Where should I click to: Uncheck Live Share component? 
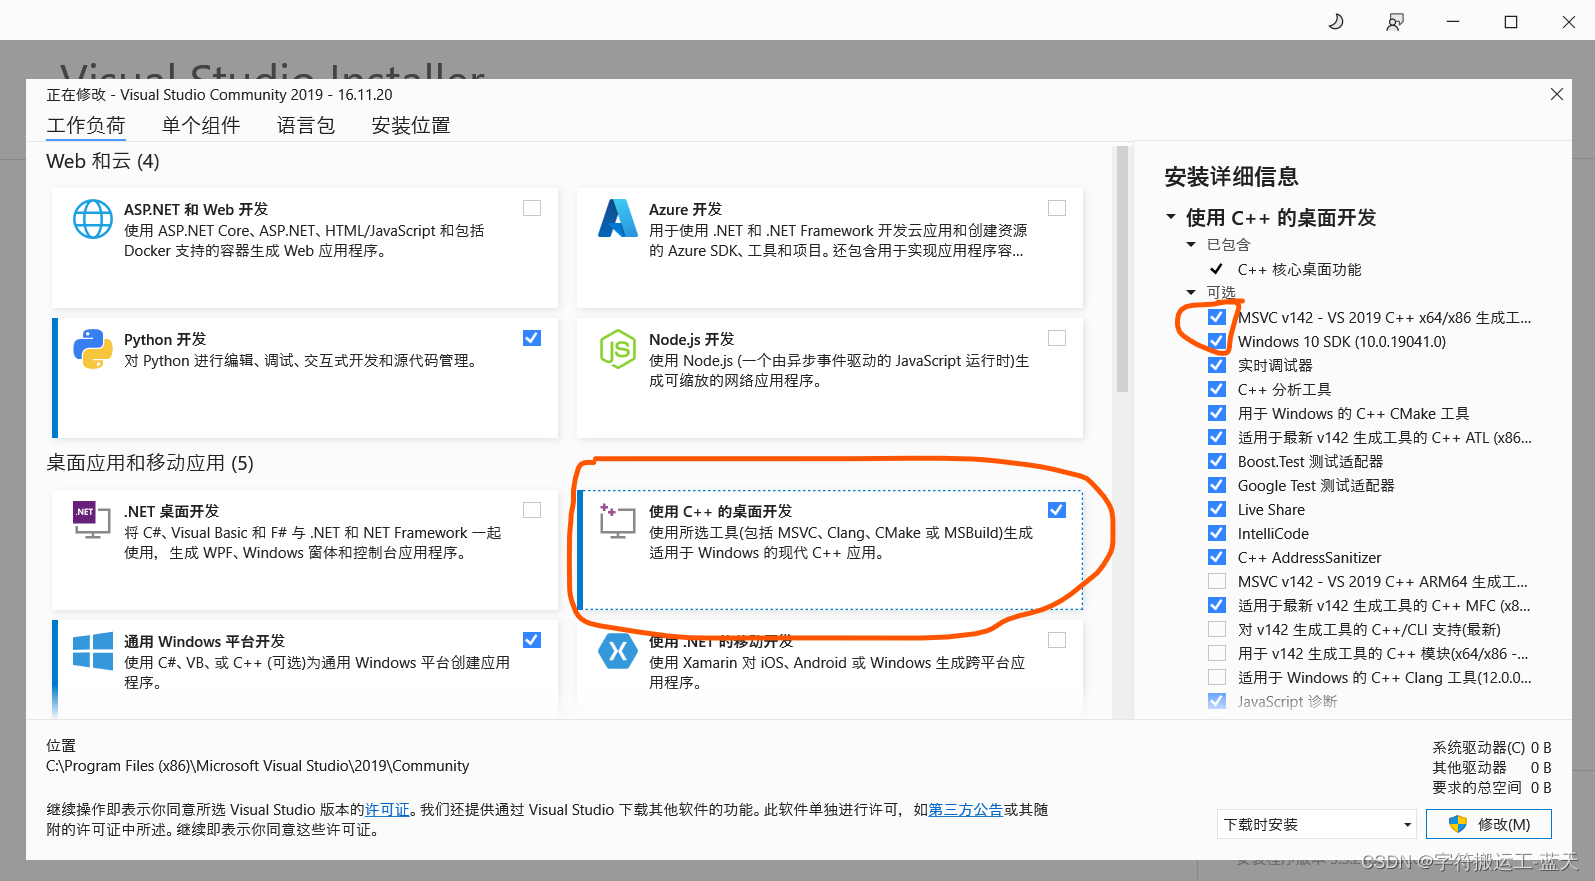pyautogui.click(x=1217, y=509)
